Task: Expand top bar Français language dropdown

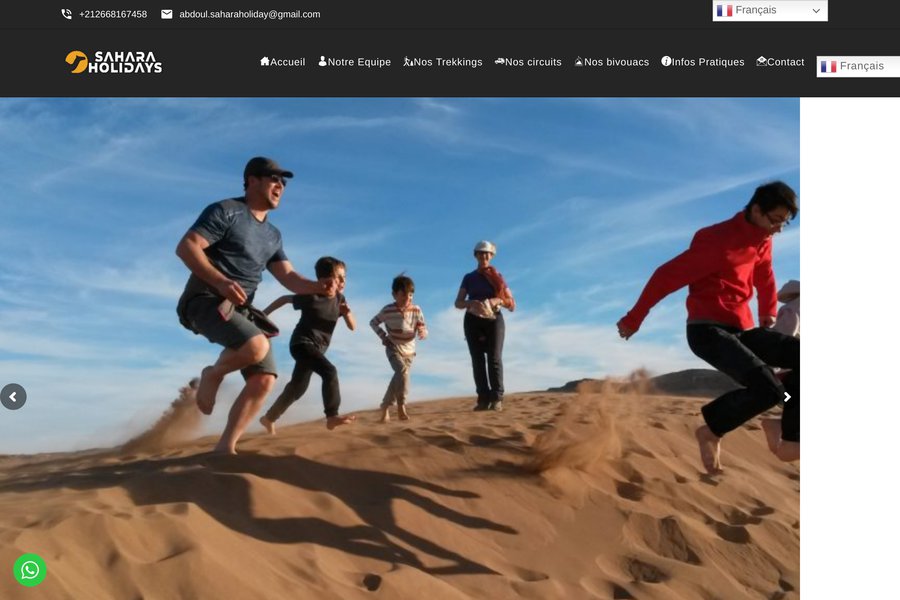Action: [770, 10]
